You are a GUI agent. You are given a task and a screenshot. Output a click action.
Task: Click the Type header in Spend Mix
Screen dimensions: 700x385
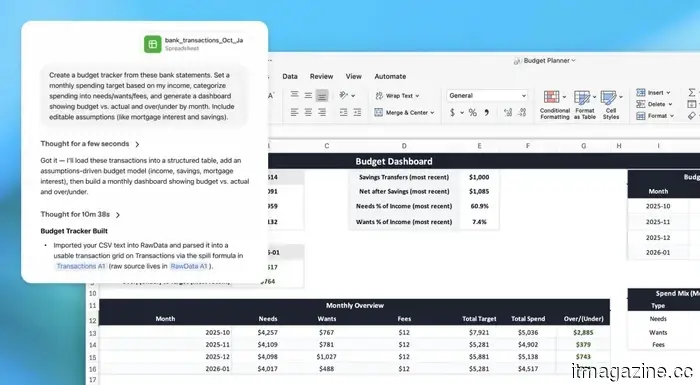tap(658, 306)
